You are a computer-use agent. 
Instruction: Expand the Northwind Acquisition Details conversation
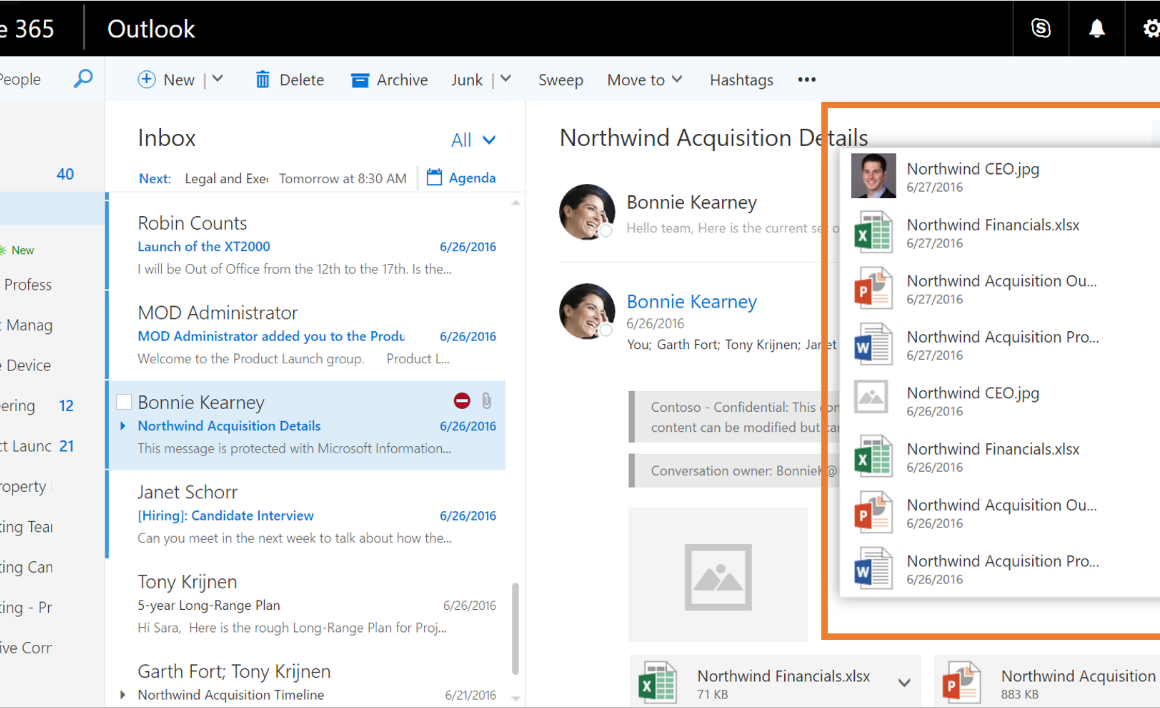pos(123,426)
